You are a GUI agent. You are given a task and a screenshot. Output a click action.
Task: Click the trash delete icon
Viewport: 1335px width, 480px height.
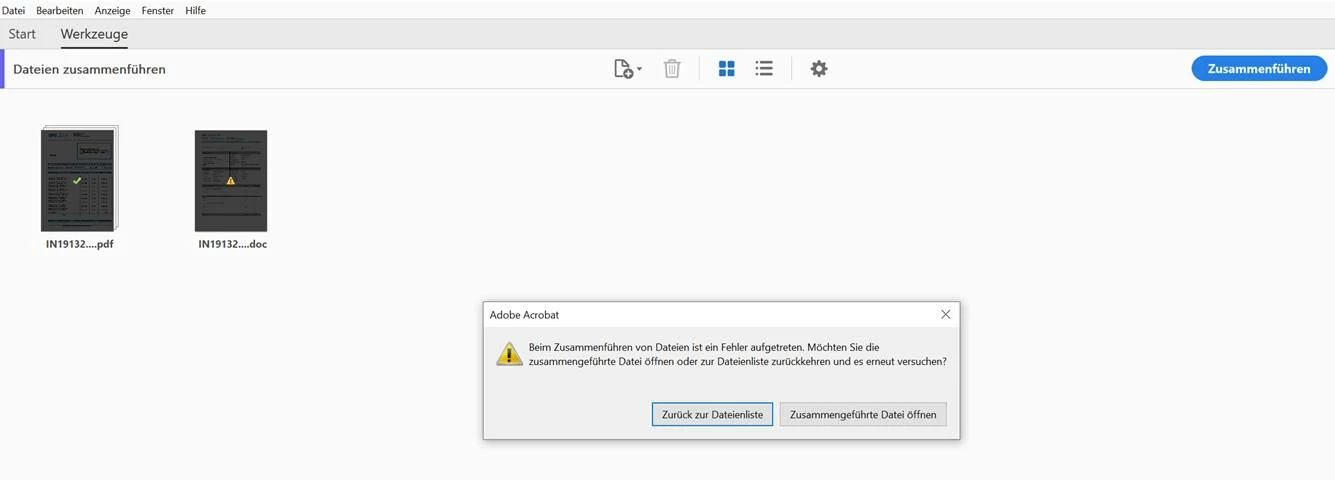click(x=672, y=69)
